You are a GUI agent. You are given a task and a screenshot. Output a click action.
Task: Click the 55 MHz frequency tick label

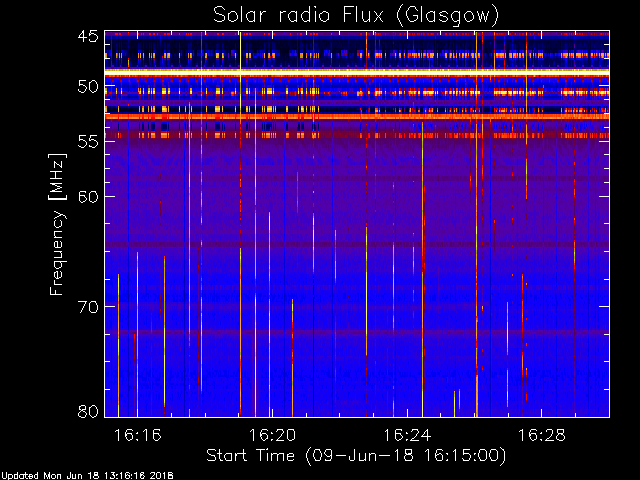pyautogui.click(x=88, y=142)
